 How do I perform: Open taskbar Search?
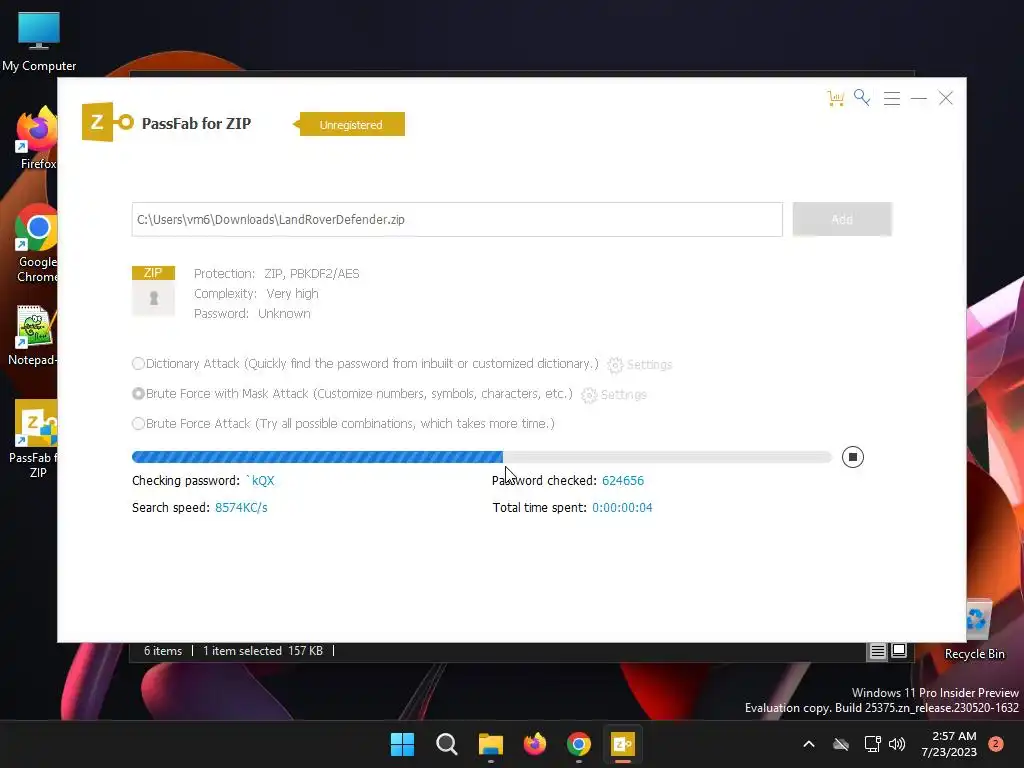[447, 744]
